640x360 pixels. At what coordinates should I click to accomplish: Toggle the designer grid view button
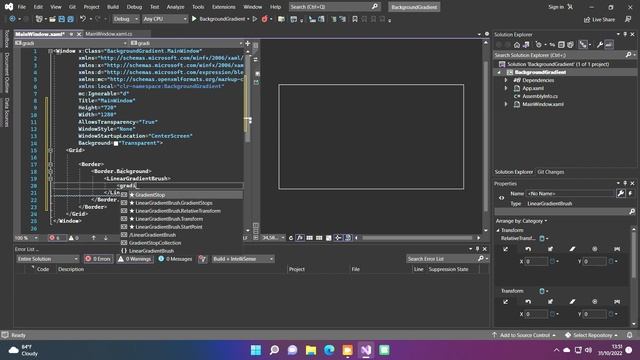pos(309,238)
